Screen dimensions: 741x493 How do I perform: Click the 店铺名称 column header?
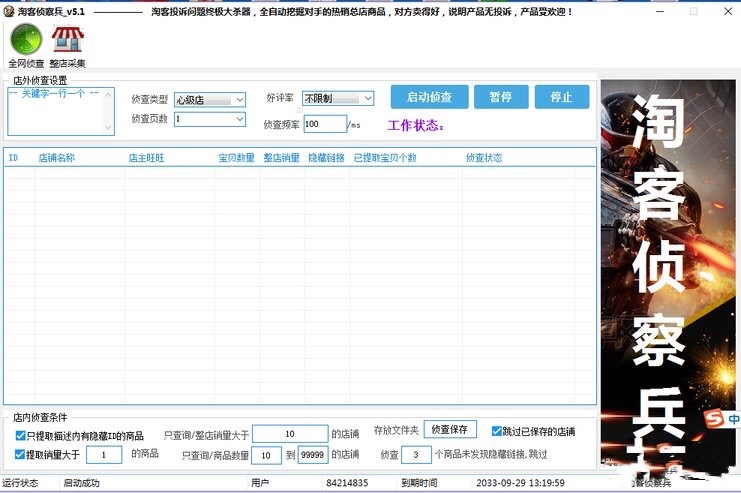tap(56, 158)
